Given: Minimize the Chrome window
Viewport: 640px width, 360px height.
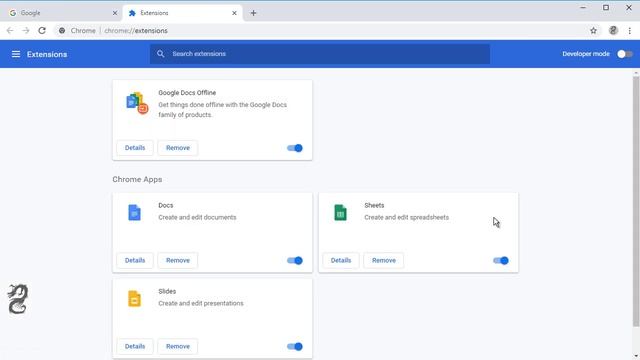Looking at the screenshot, I should point(583,8).
